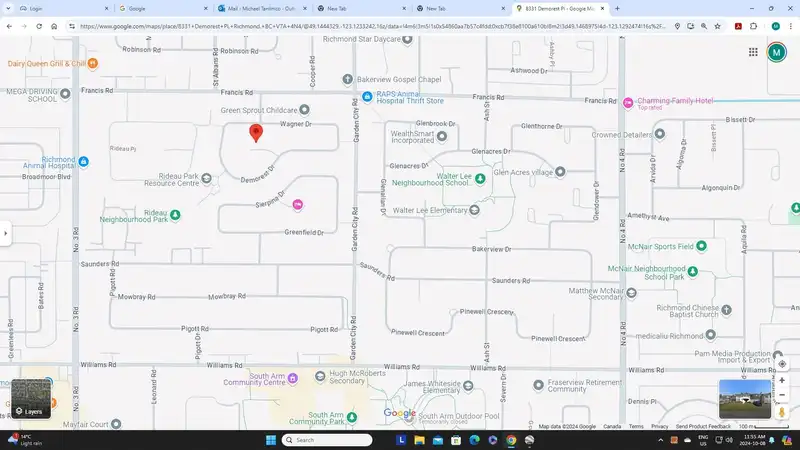The height and width of the screenshot is (450, 800).
Task: Zoom out with the minus button
Action: click(x=782, y=395)
